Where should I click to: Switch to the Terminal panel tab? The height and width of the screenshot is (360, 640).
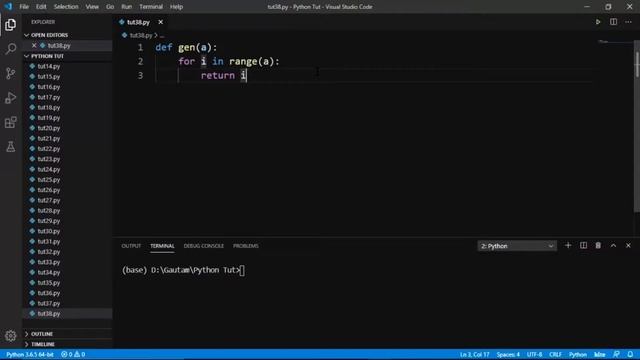(162, 246)
